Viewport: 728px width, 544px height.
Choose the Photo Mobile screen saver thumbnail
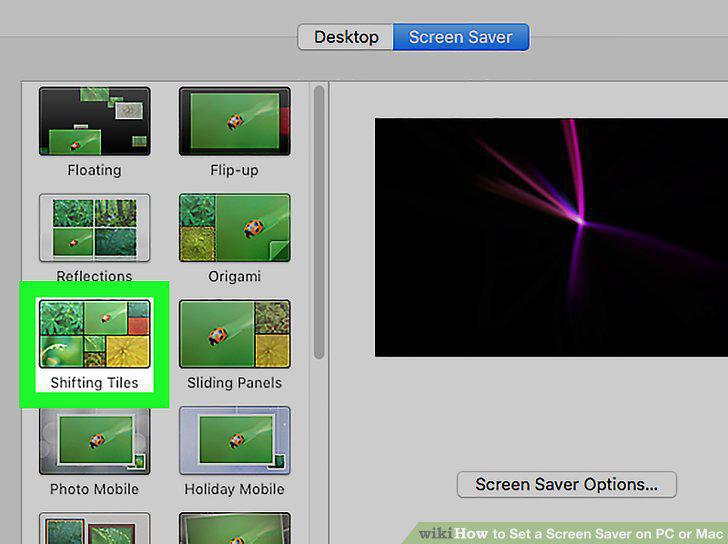click(95, 440)
